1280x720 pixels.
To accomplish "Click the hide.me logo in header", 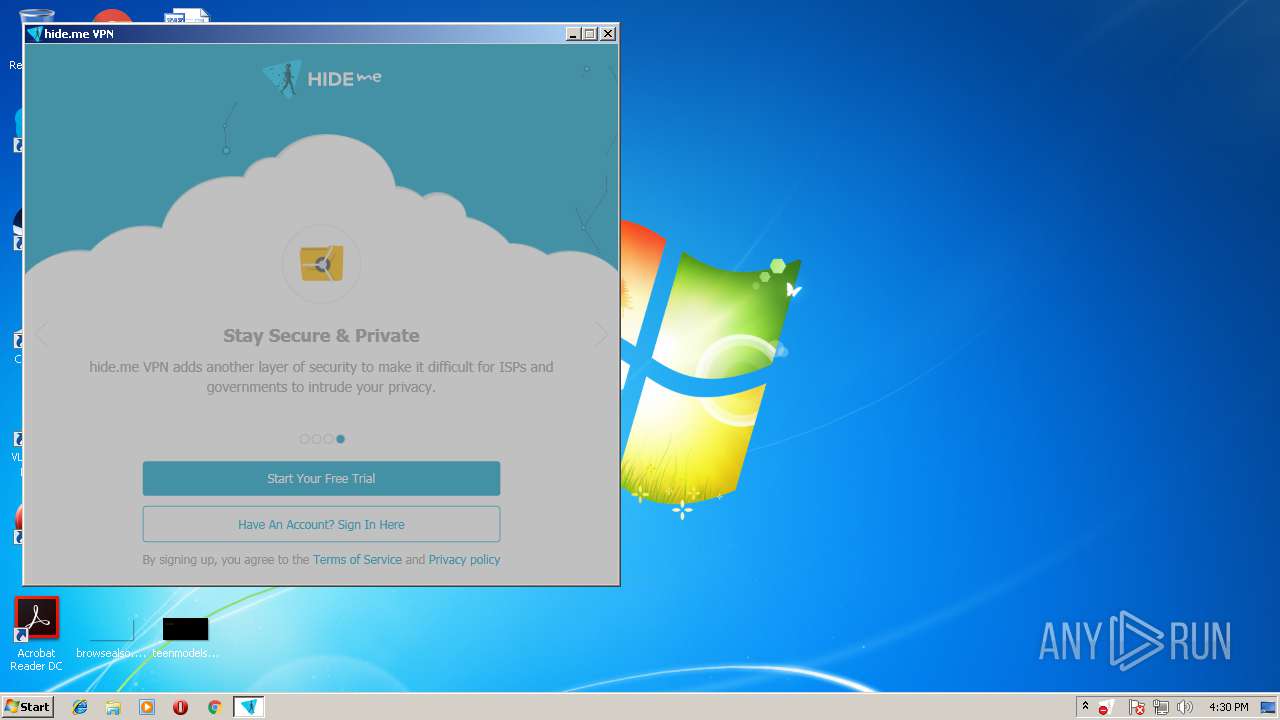I will 322,79.
